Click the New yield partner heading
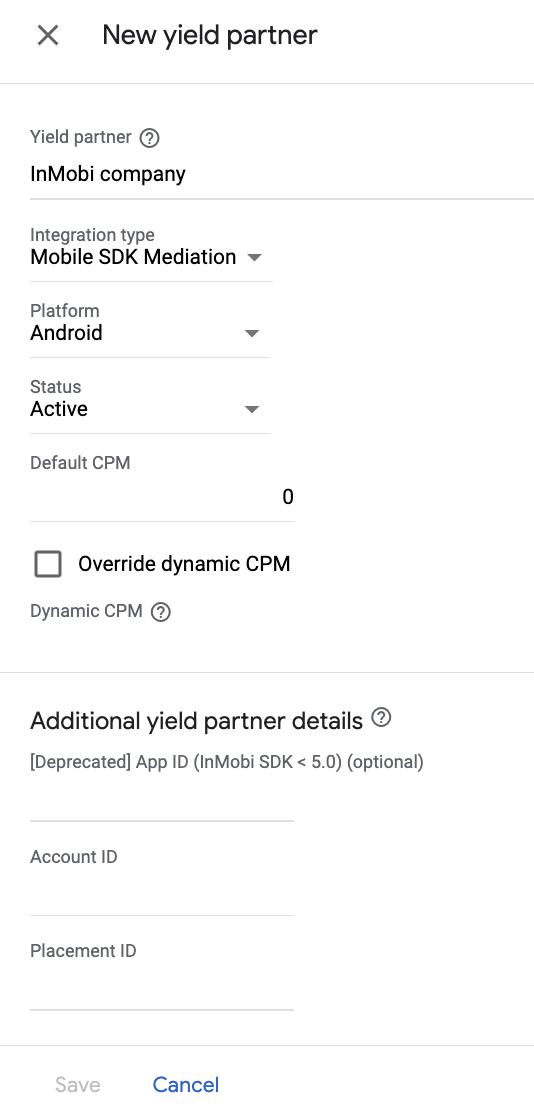Viewport: 534px width, 1115px height. (210, 35)
